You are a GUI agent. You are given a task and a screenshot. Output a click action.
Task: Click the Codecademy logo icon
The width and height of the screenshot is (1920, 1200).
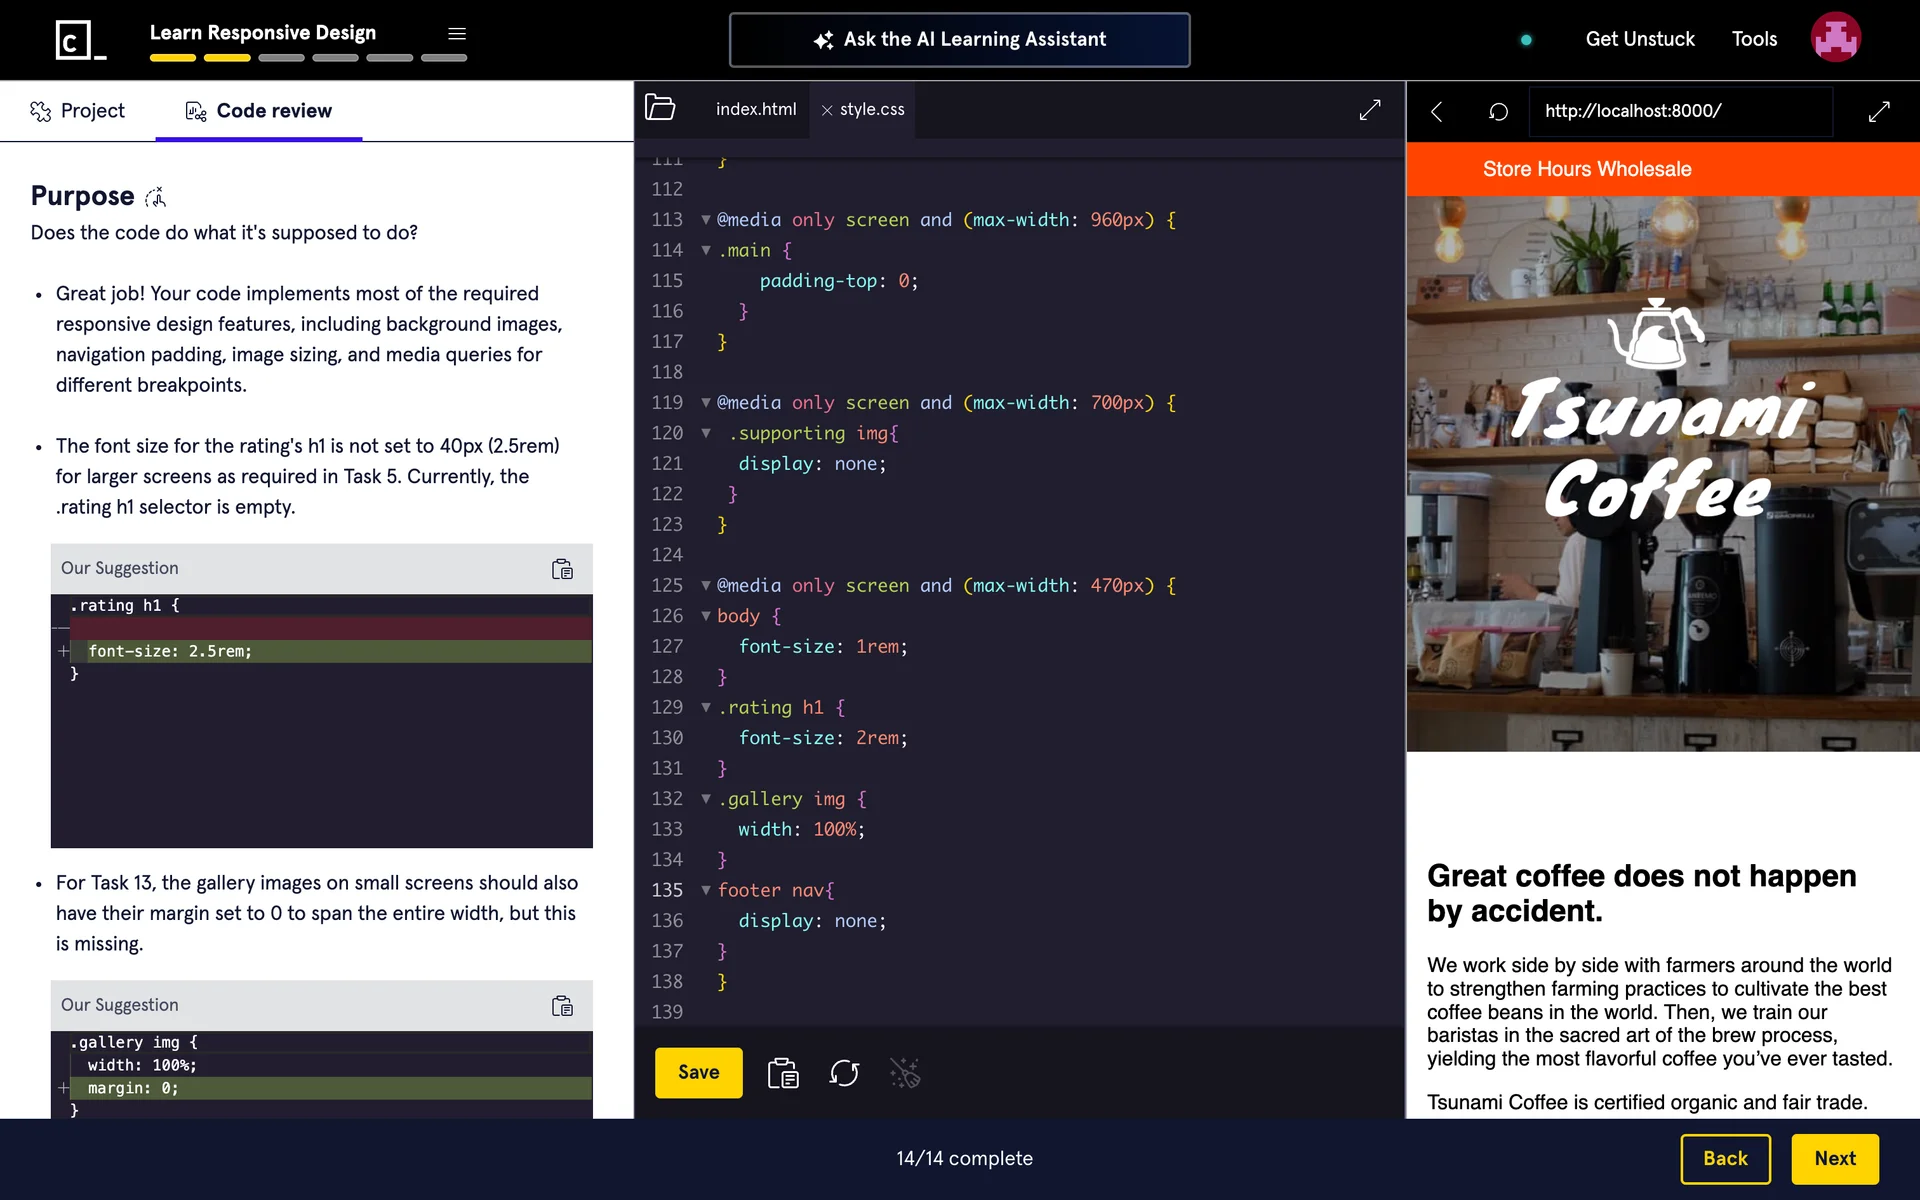(x=80, y=40)
